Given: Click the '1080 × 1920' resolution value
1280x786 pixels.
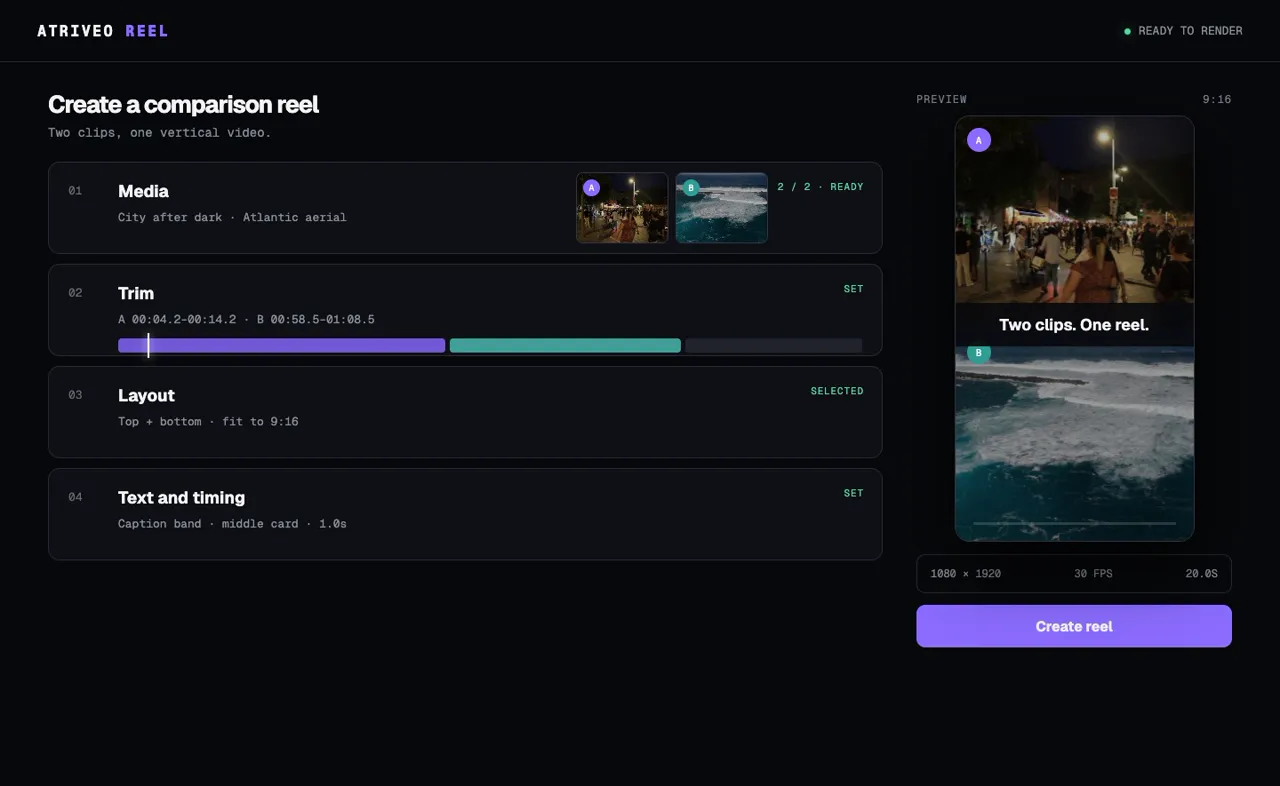Looking at the screenshot, I should point(965,574).
